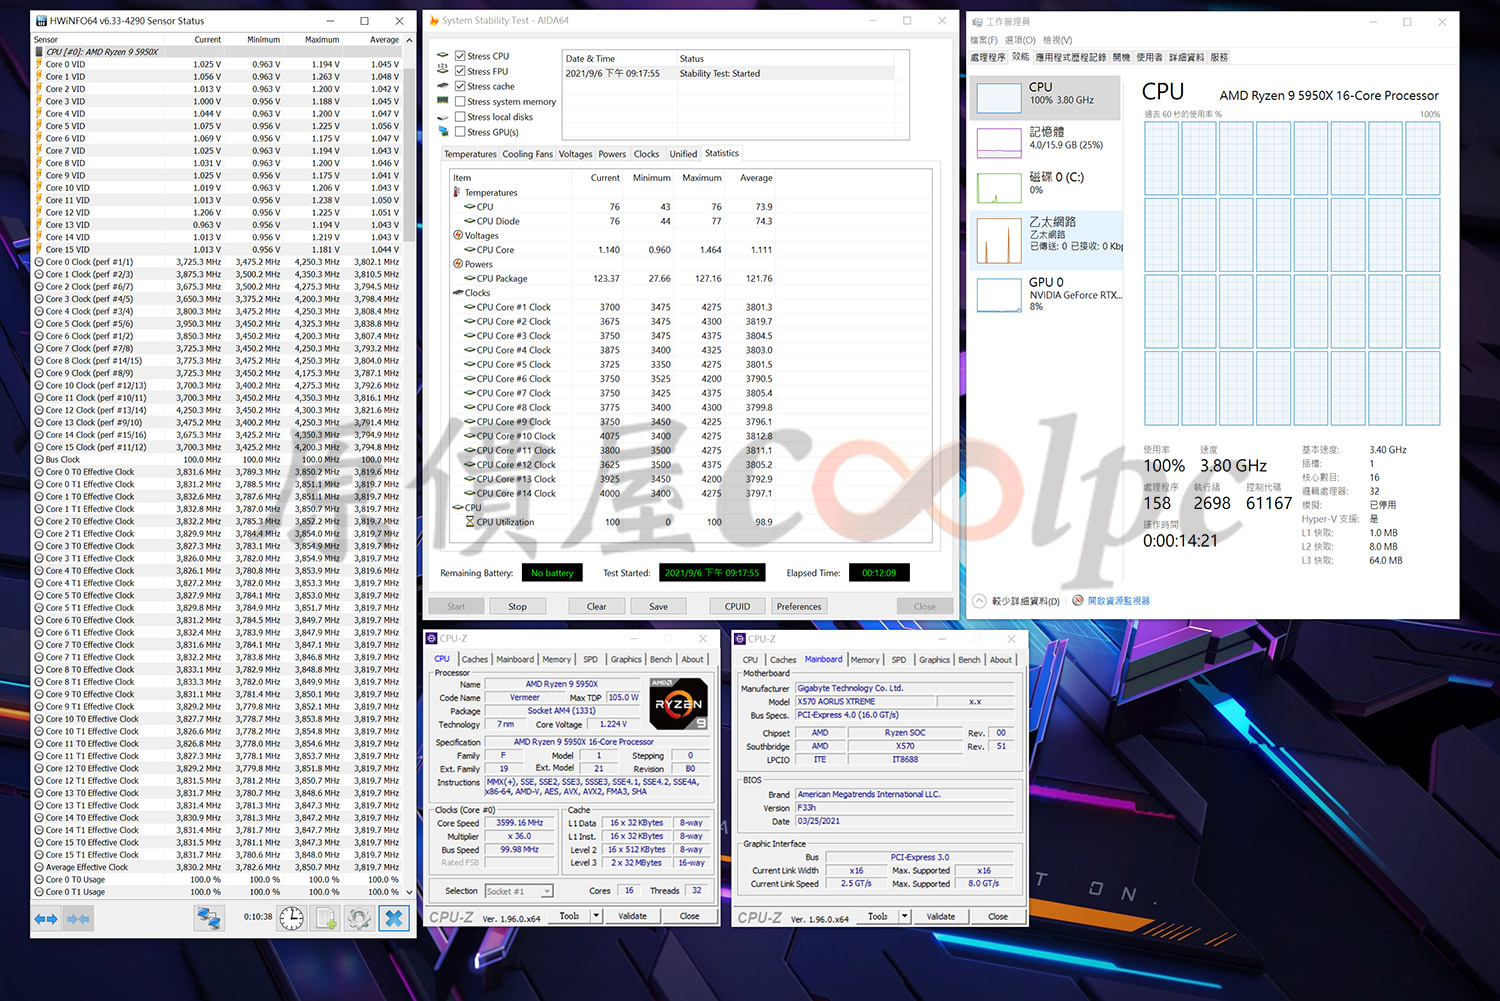The image size is (1500, 1001).
Task: Collapse CPU #0 AMD Ryzen sensor group
Action: (39, 52)
